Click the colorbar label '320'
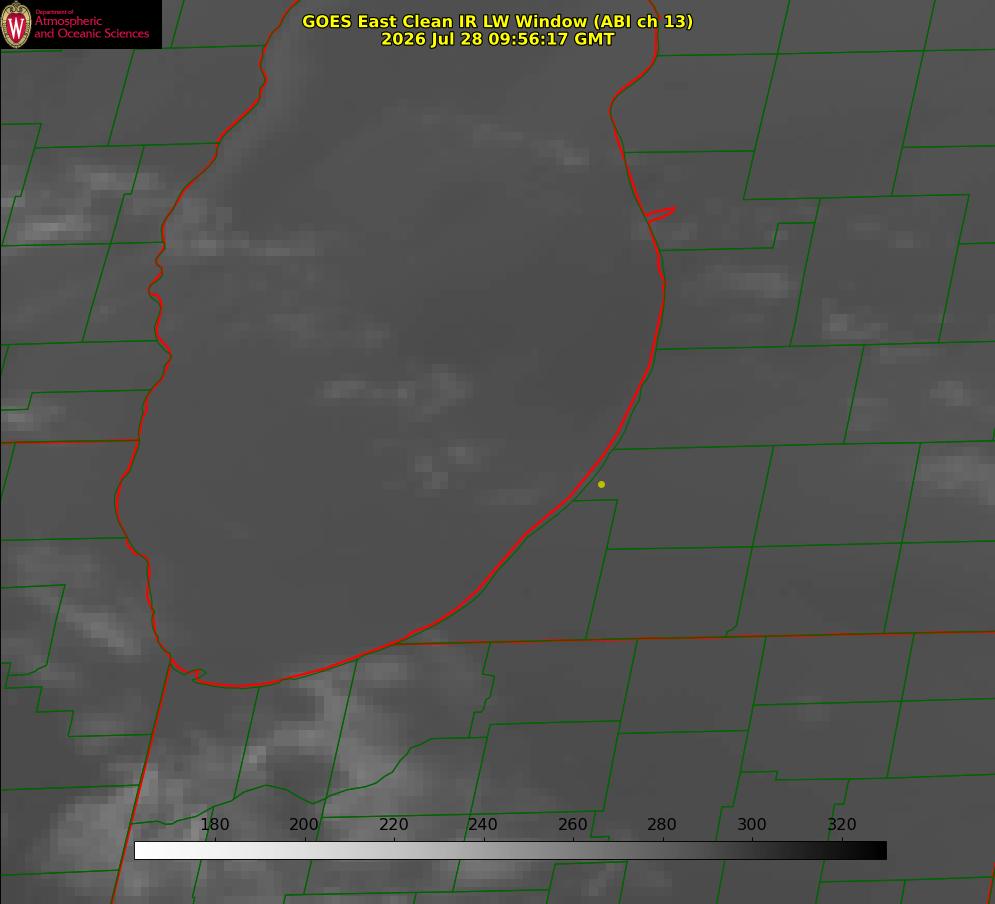 (x=842, y=824)
